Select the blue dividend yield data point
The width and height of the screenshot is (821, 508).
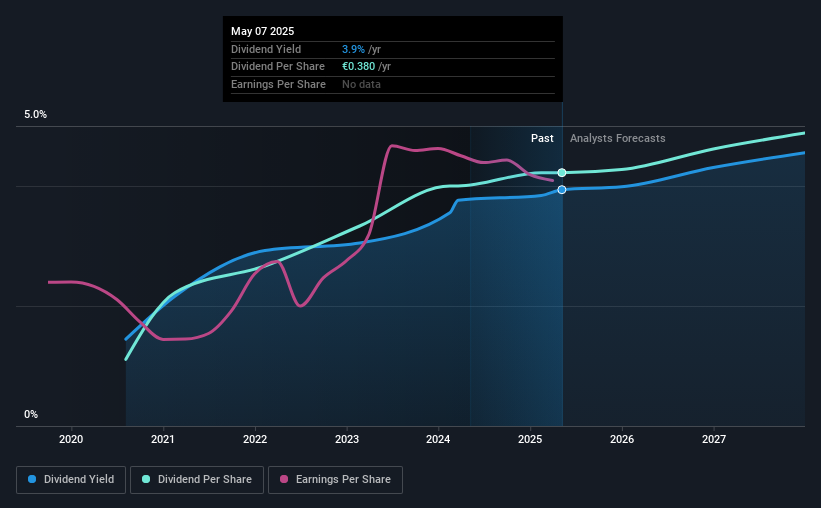(x=562, y=190)
